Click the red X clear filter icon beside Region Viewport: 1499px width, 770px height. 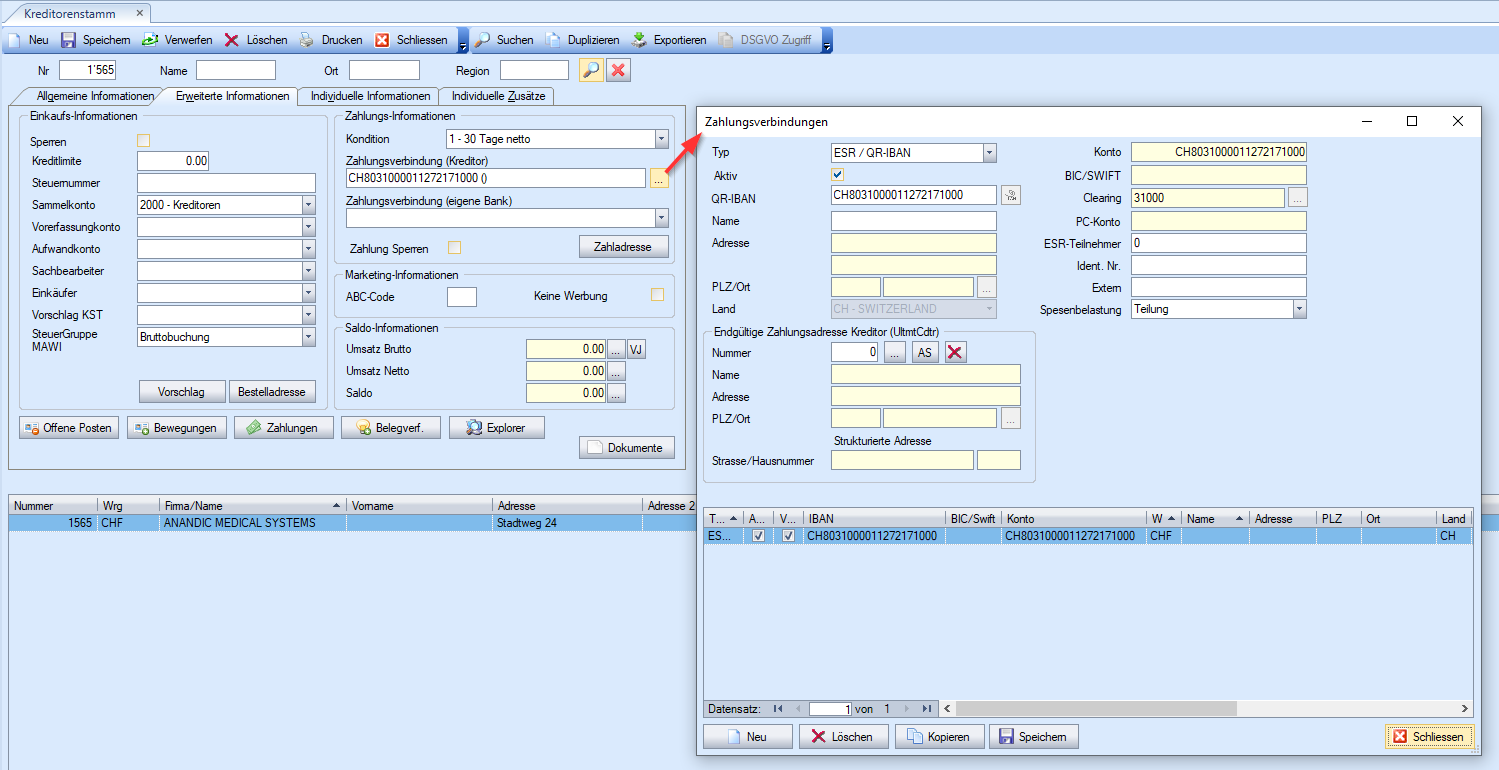tap(619, 70)
